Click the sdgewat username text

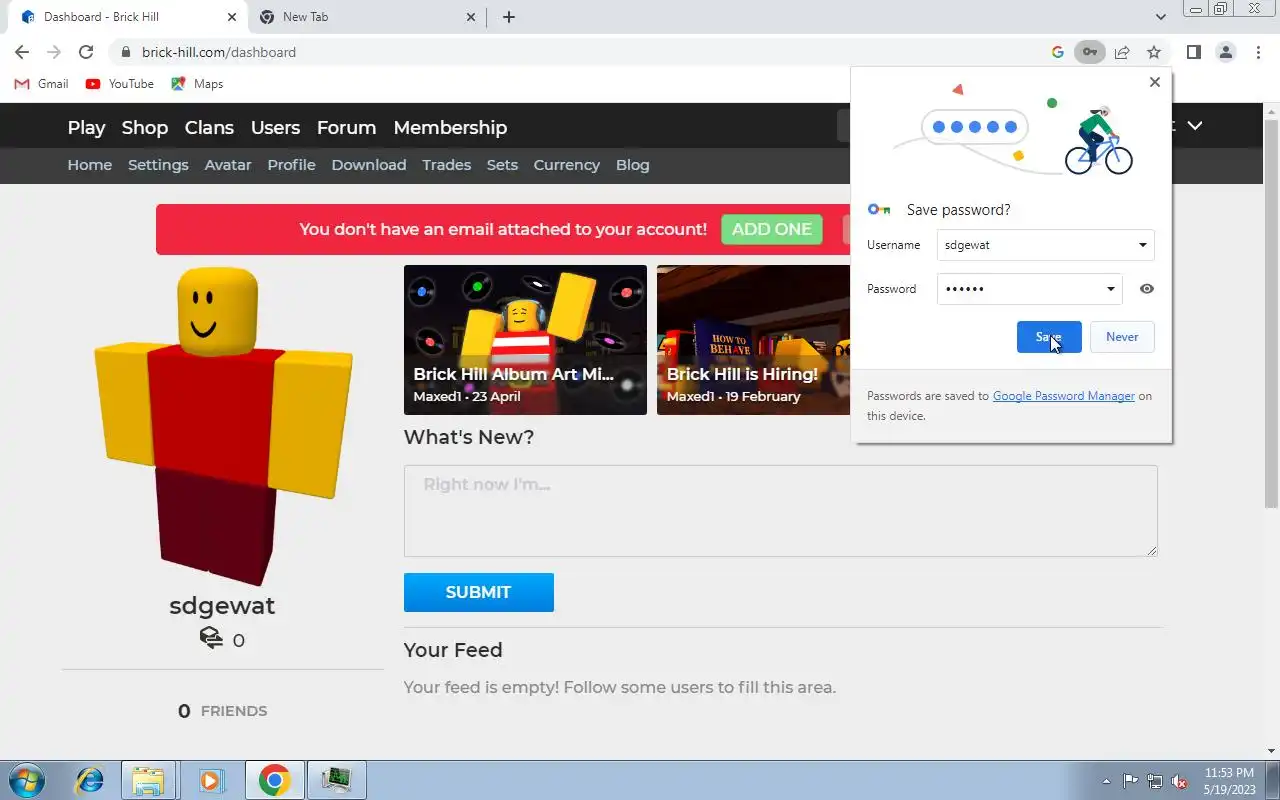222,605
